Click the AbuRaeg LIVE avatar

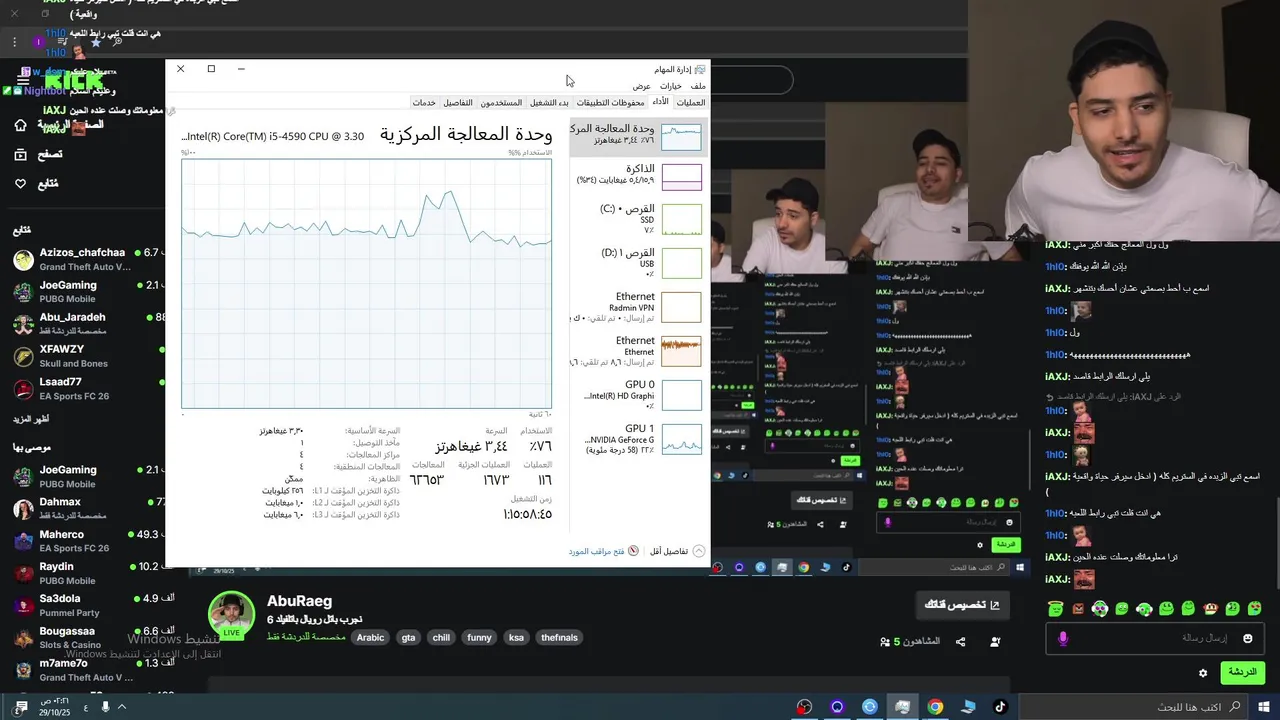pos(231,617)
